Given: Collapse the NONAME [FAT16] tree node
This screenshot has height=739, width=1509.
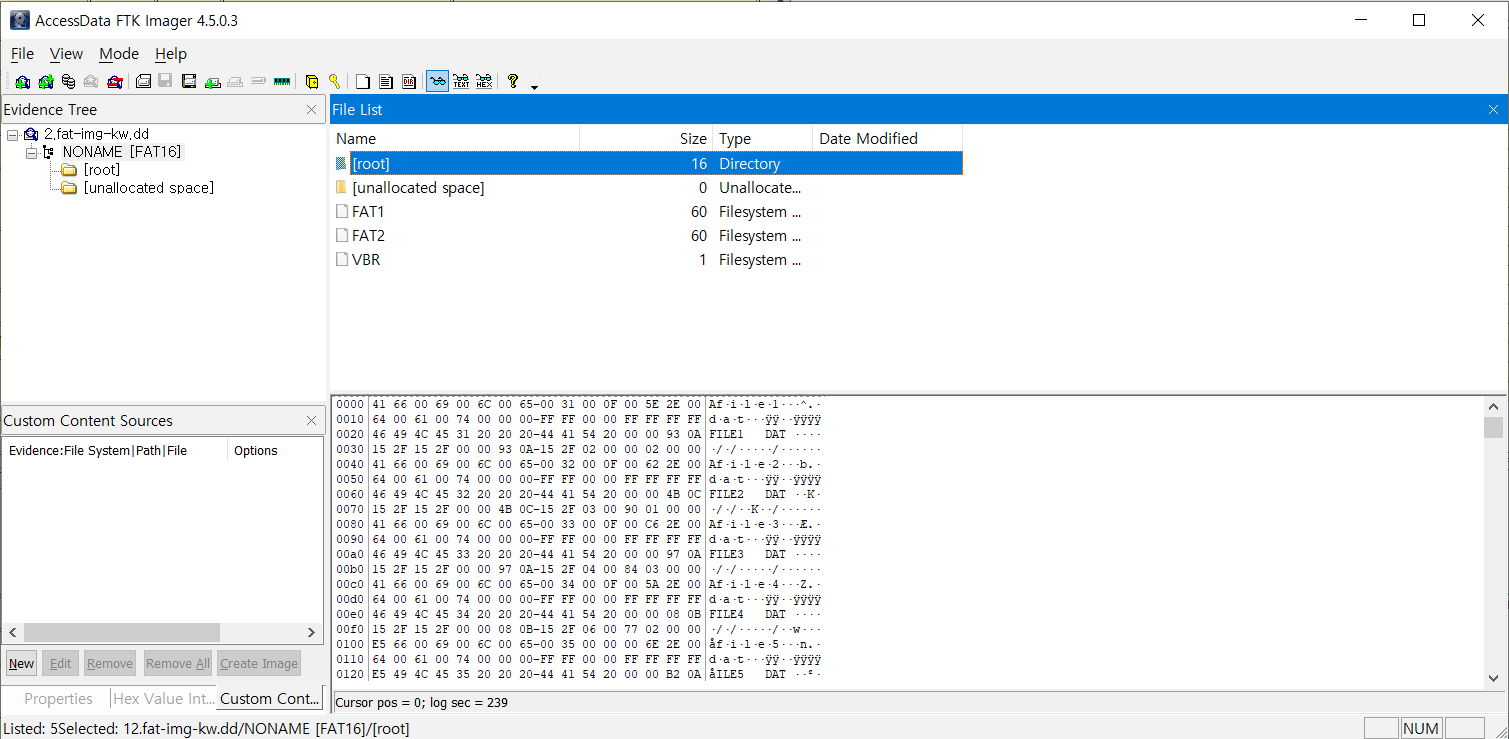Looking at the screenshot, I should pyautogui.click(x=31, y=152).
